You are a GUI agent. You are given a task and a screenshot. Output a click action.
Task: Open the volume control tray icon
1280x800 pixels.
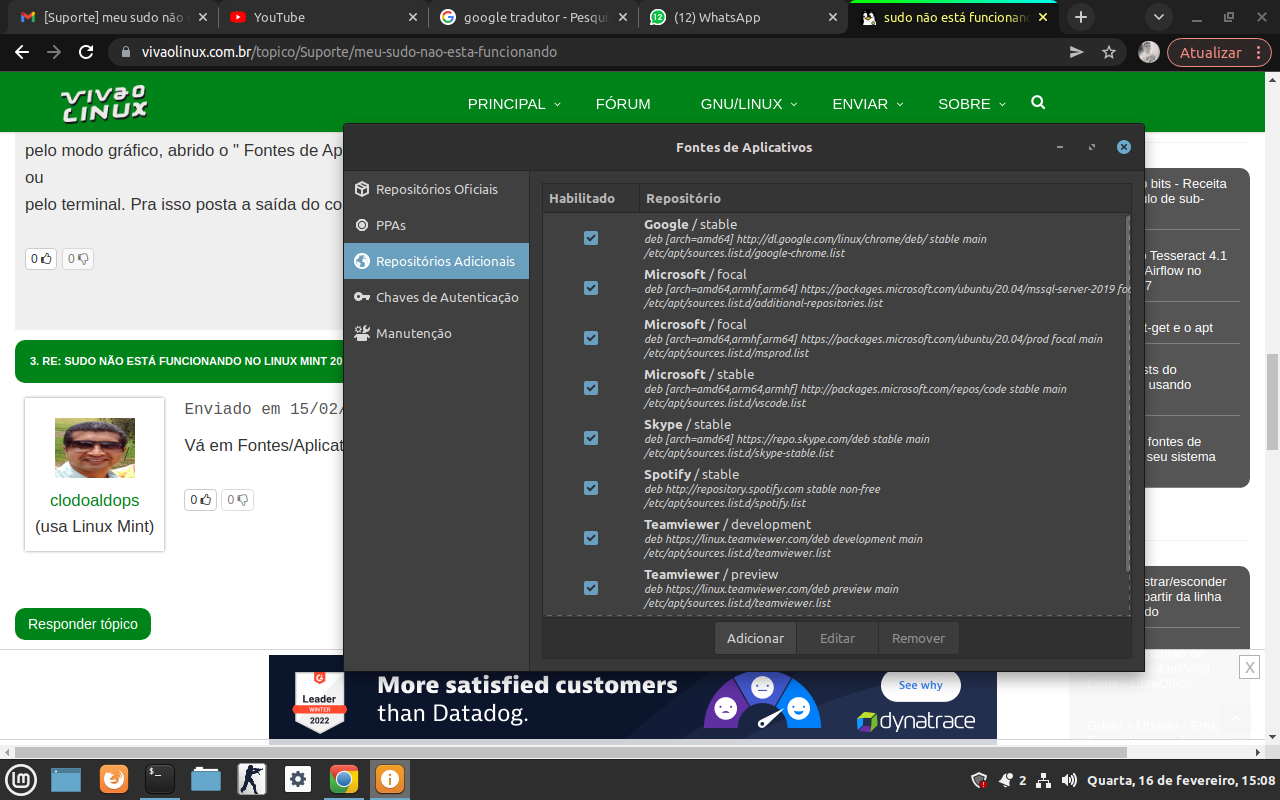tap(1069, 780)
